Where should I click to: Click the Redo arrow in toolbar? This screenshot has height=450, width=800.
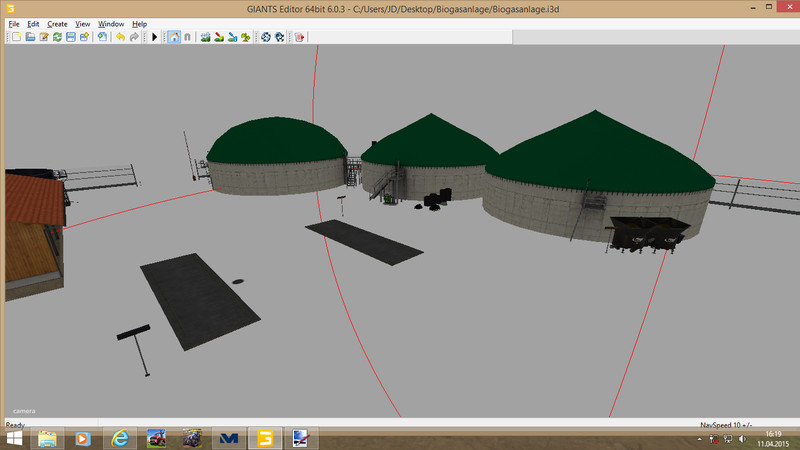click(x=134, y=37)
